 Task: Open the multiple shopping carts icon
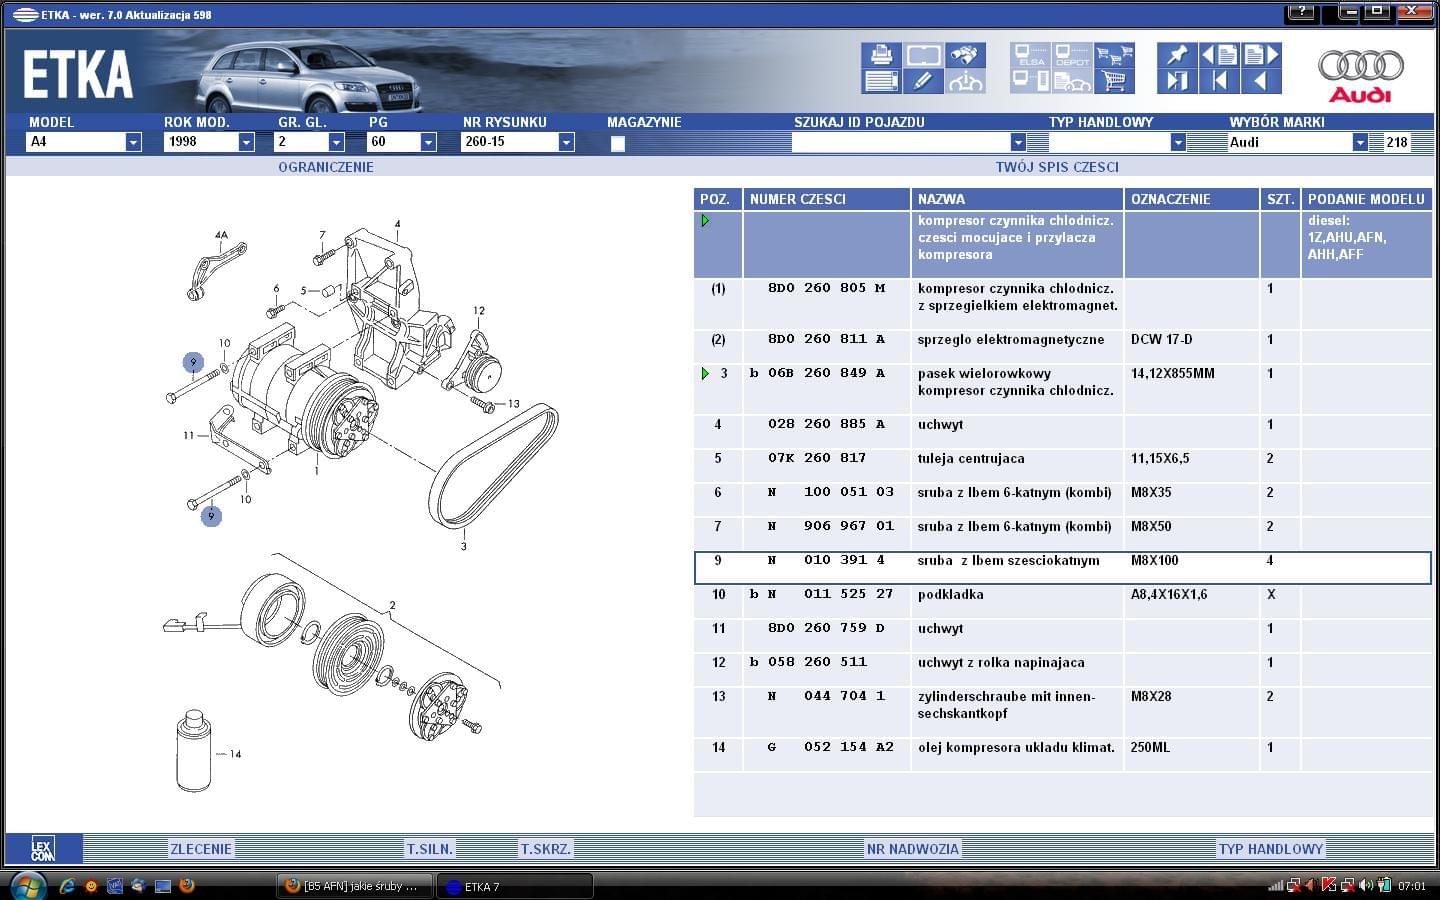[x=1114, y=55]
